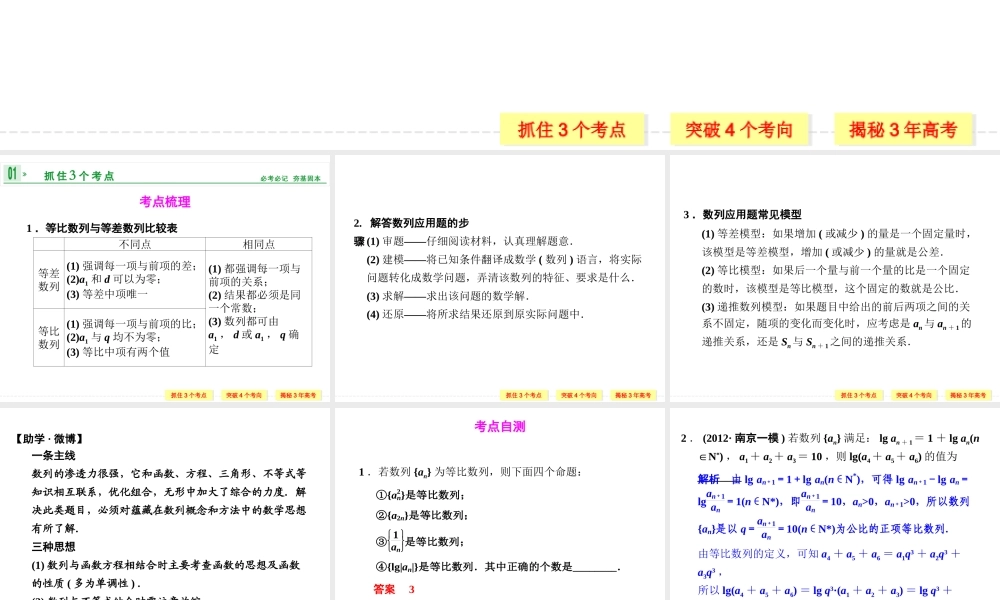Click small 抓住3个考点 link on comparison table slide
Screen dimensions: 1000x600
(x=189, y=395)
